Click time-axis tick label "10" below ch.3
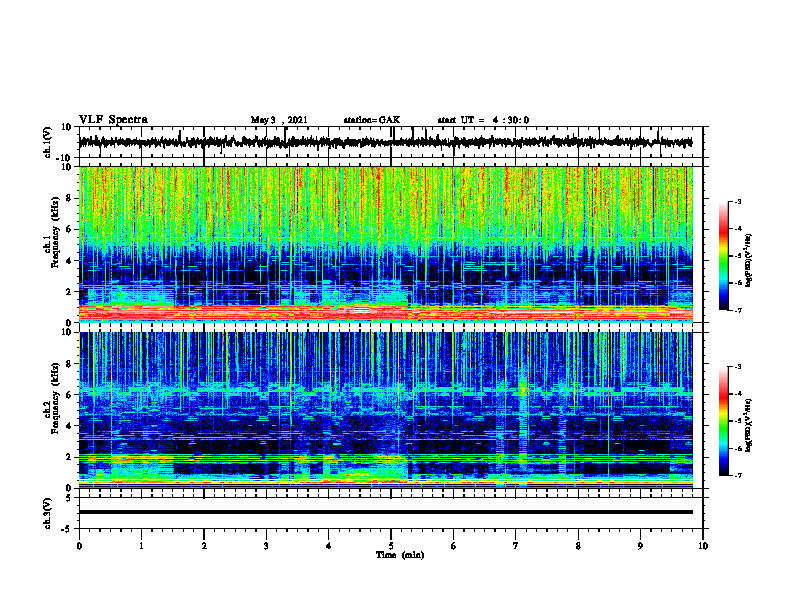 point(703,546)
